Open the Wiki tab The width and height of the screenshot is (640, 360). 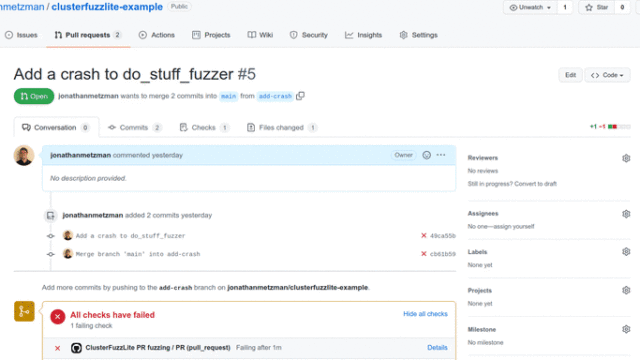pos(260,35)
